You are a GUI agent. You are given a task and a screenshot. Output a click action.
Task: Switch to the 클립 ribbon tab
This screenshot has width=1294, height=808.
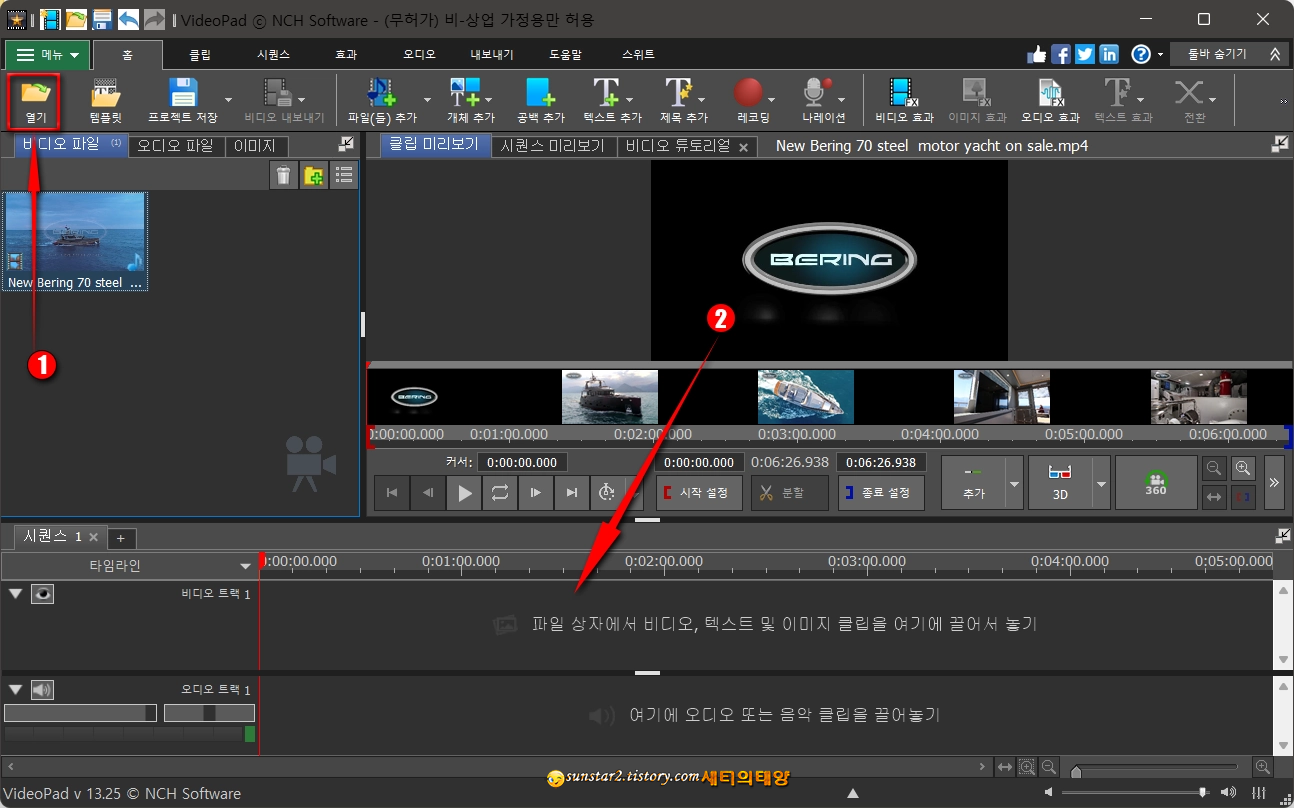point(200,55)
